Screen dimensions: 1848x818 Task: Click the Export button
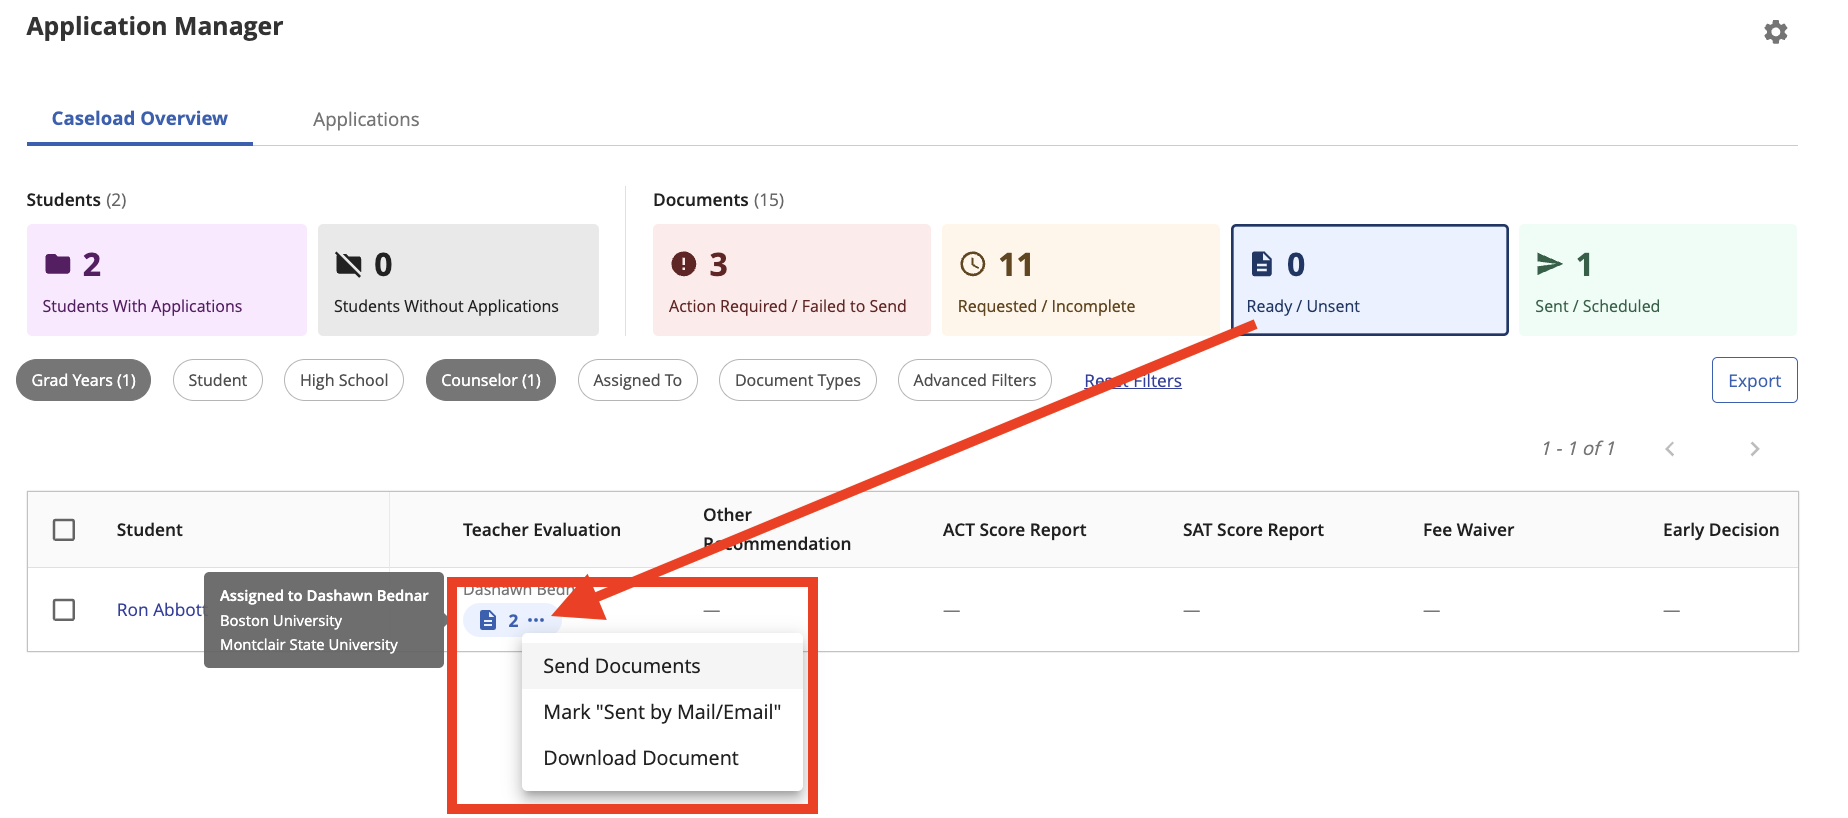[x=1754, y=380]
